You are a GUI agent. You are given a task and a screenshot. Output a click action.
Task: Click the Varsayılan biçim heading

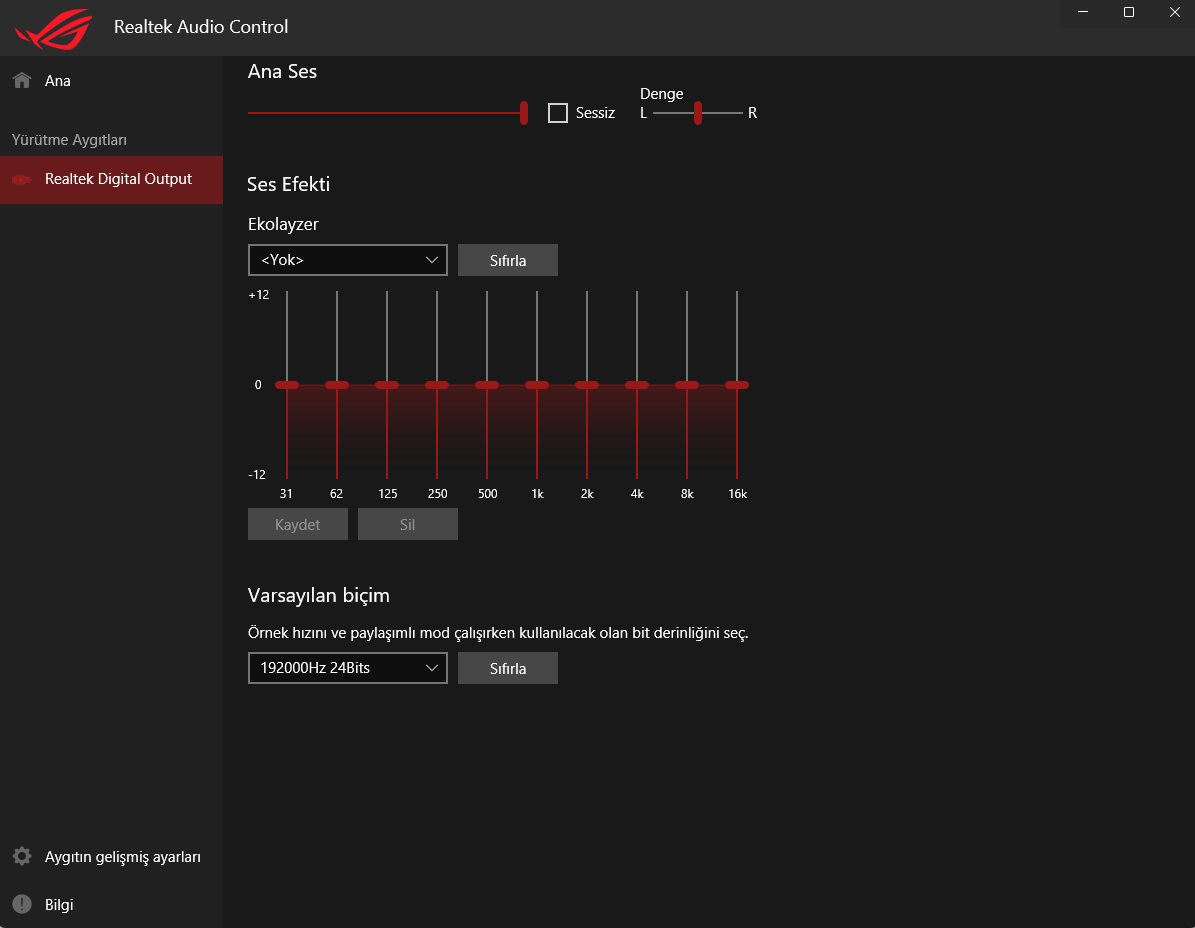click(319, 595)
